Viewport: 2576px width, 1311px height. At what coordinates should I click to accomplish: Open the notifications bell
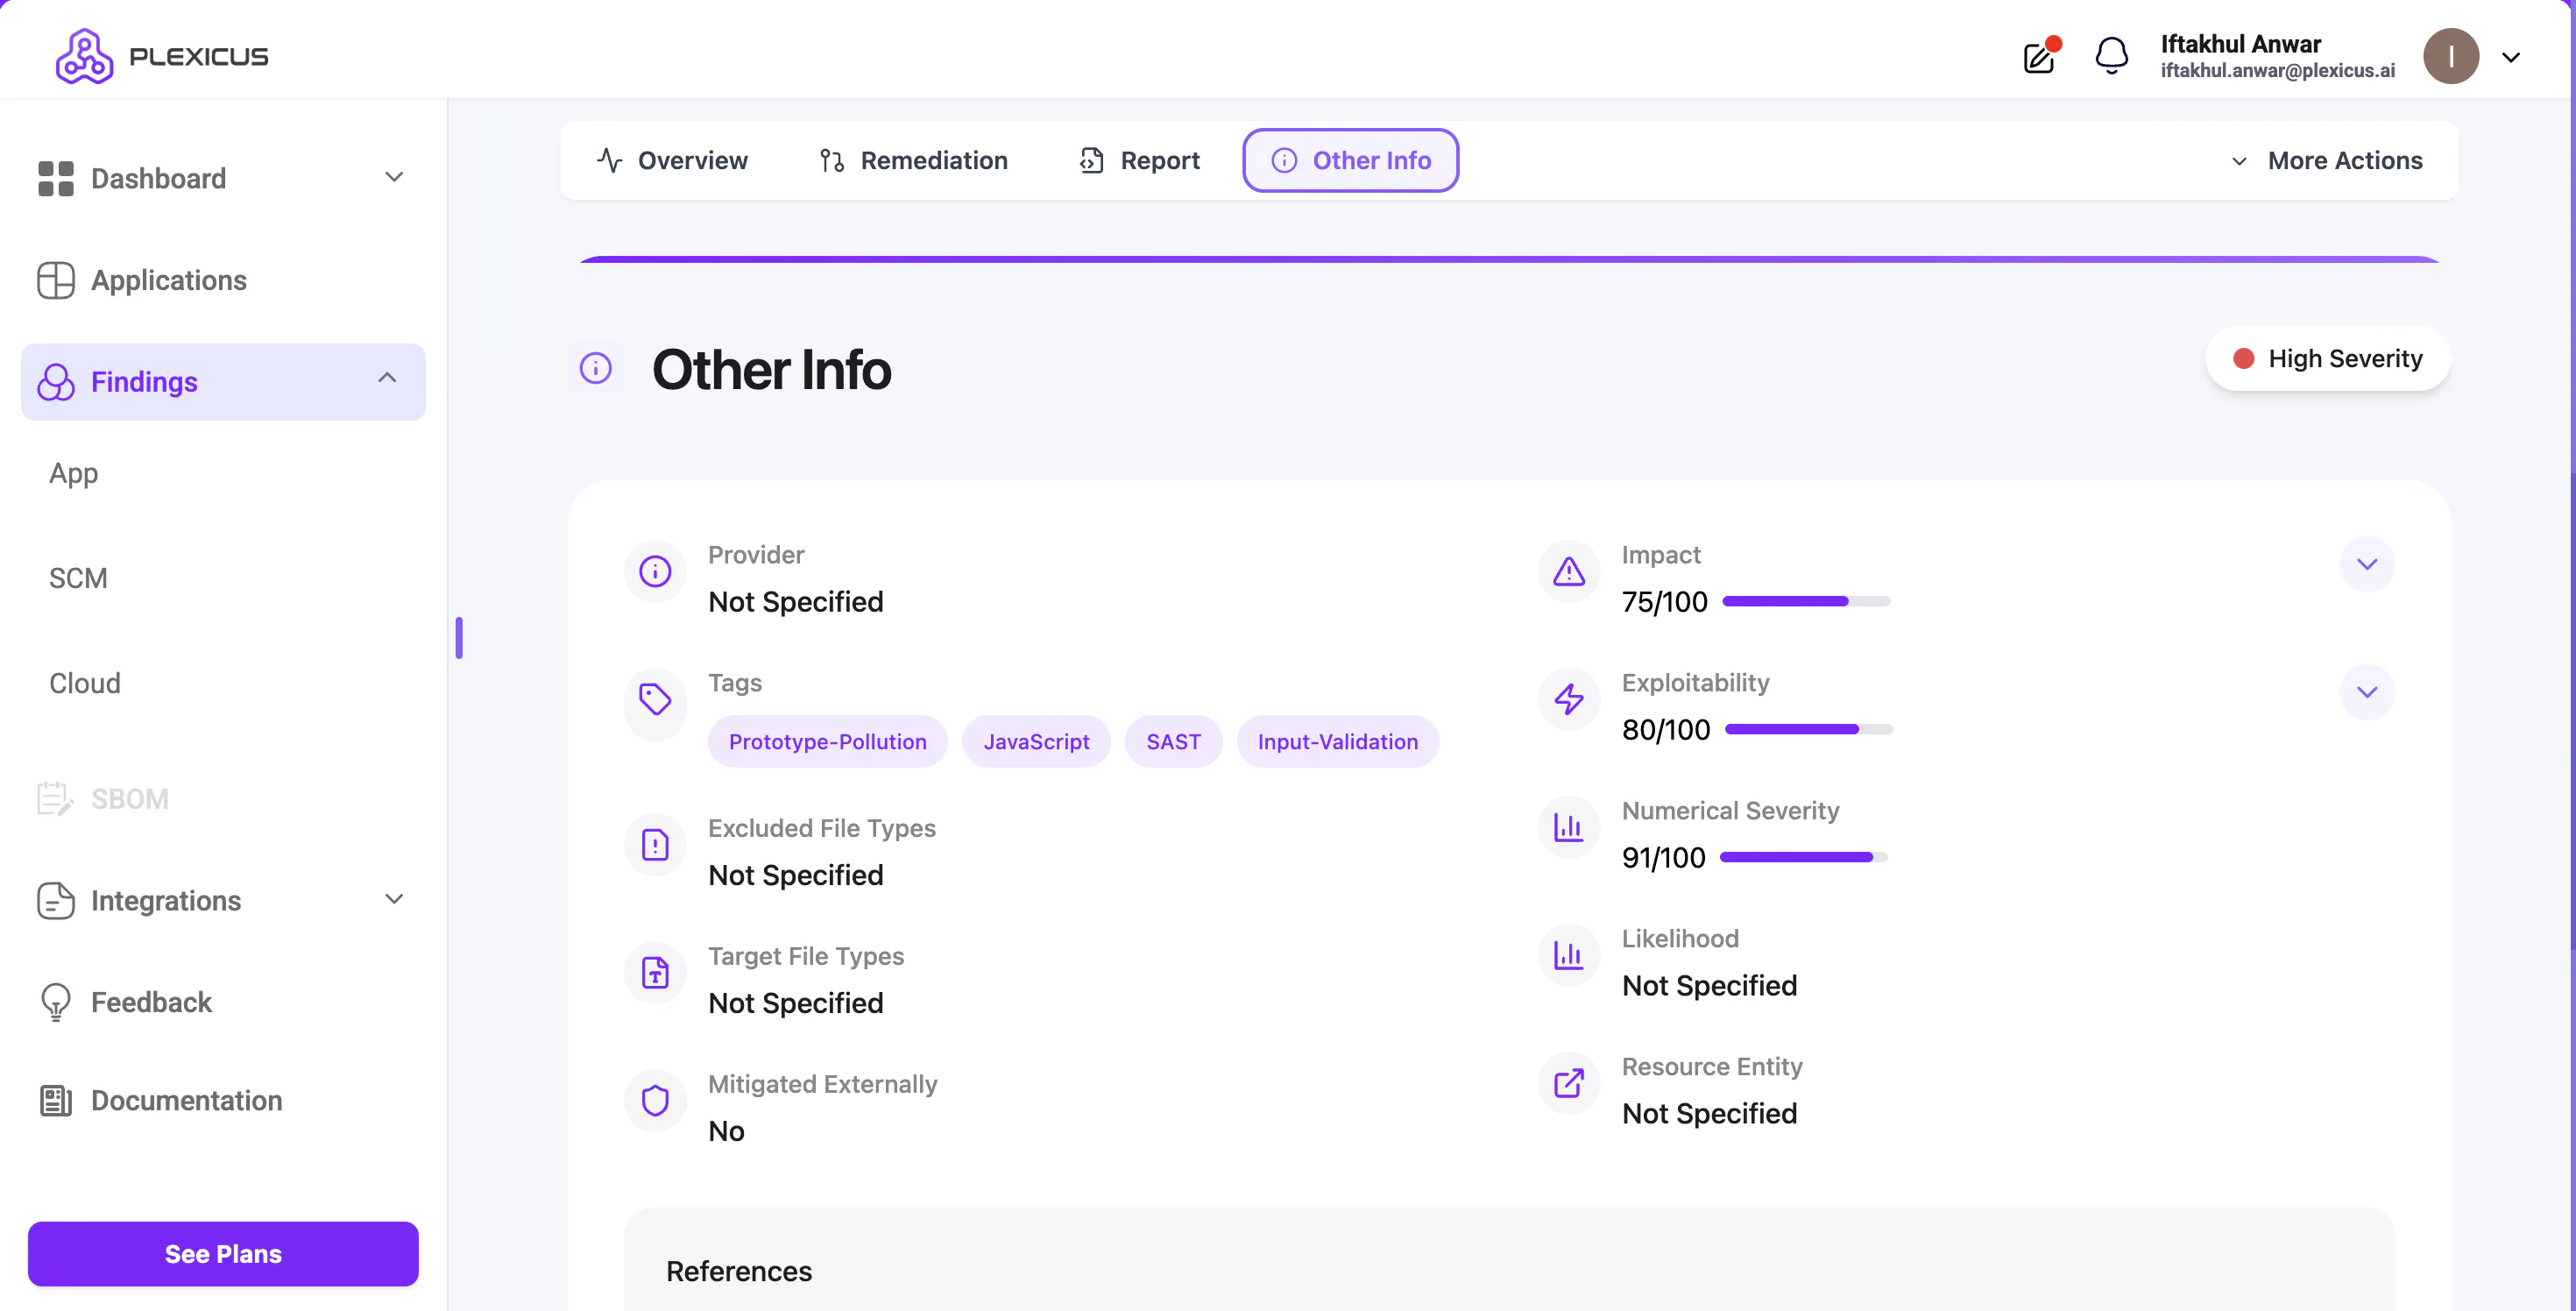pos(2111,56)
